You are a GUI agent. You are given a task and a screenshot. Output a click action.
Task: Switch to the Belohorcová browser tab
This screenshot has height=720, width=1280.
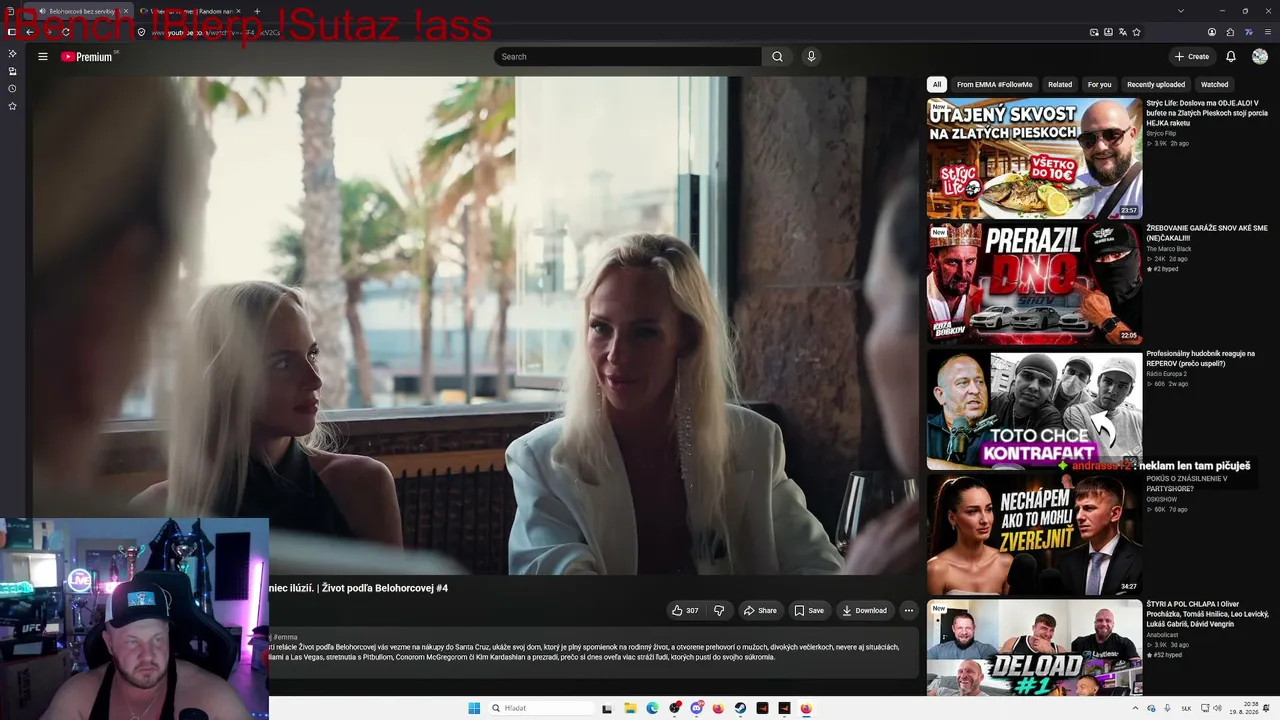pos(78,11)
